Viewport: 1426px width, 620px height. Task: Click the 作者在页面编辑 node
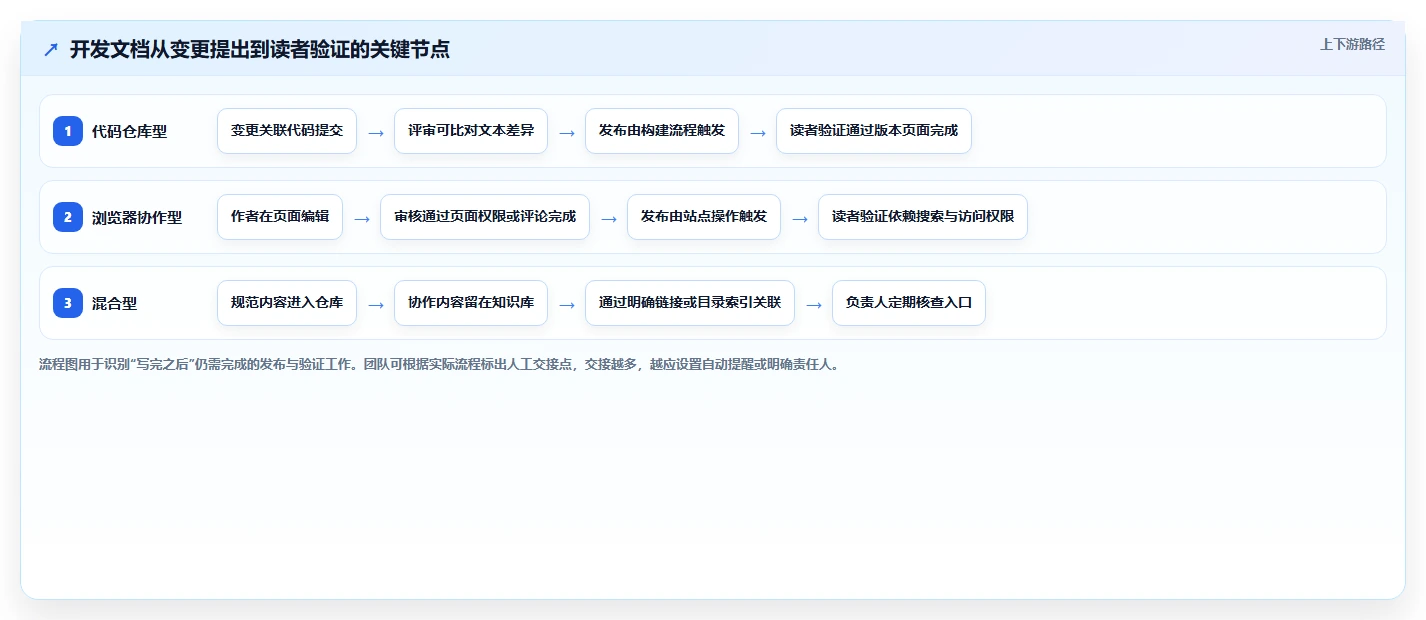point(280,217)
